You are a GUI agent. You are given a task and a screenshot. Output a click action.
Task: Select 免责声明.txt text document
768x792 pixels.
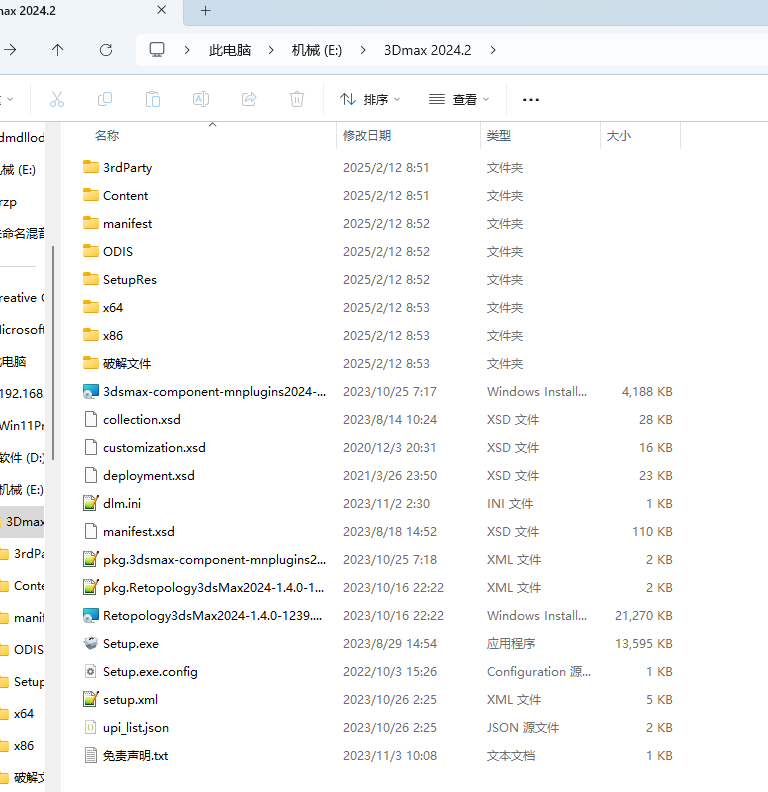point(125,756)
